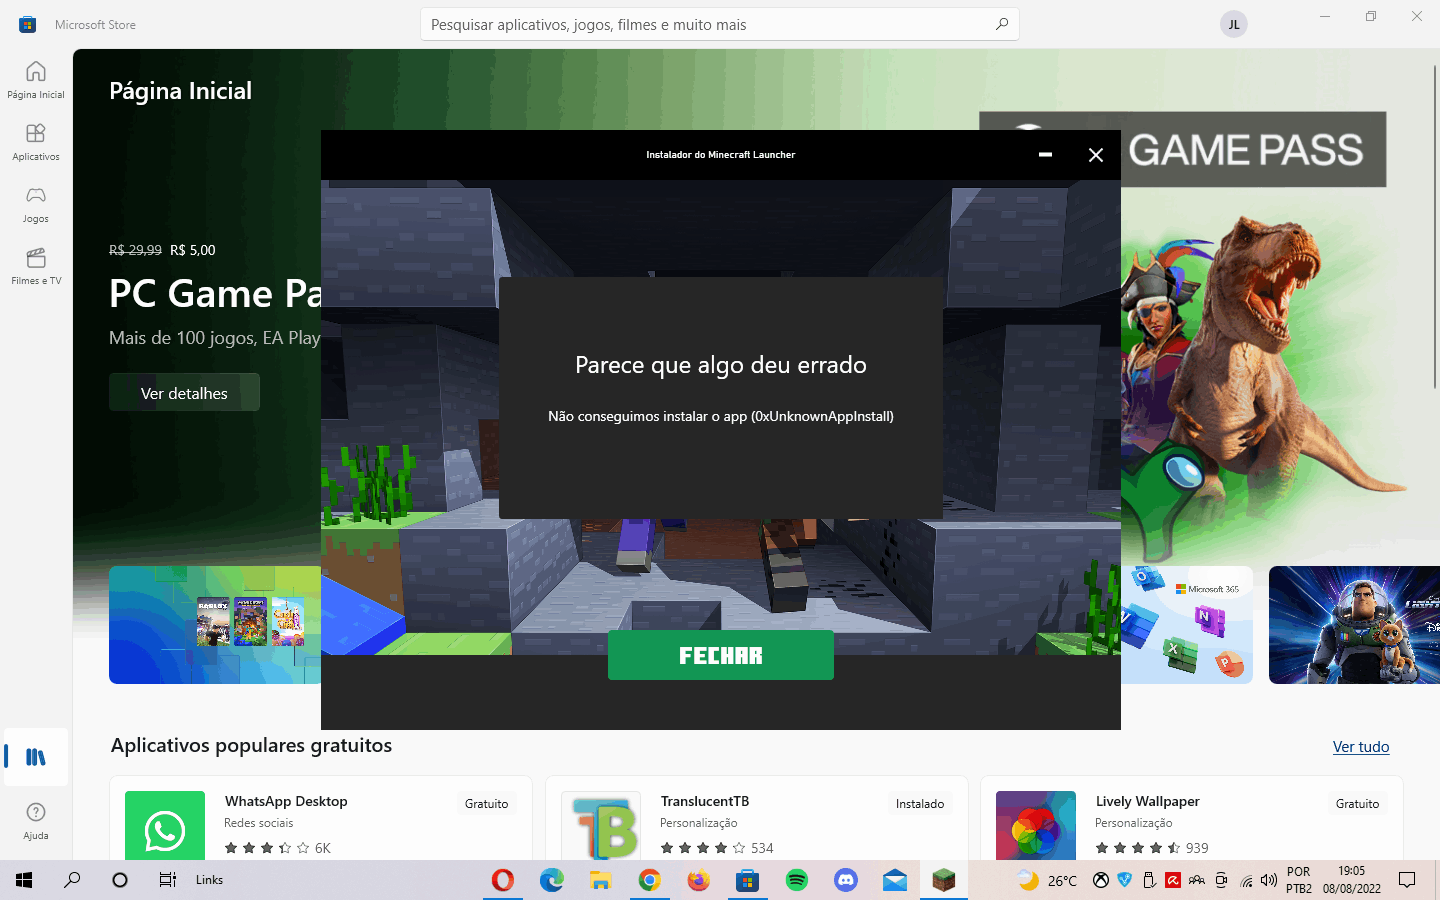
Task: Open the Lively Wallpaper app icon
Action: pos(1036,826)
